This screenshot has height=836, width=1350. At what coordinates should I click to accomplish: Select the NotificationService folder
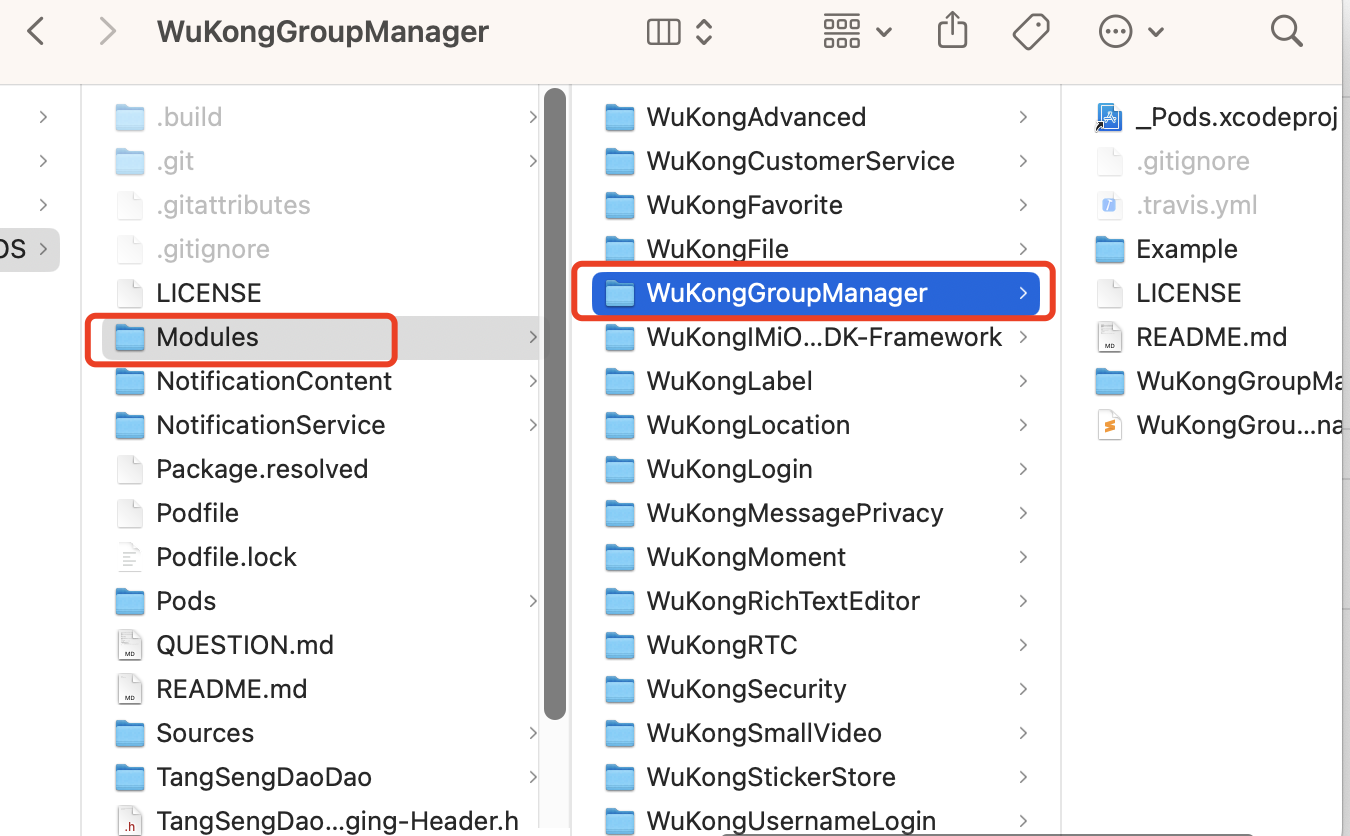coord(270,425)
